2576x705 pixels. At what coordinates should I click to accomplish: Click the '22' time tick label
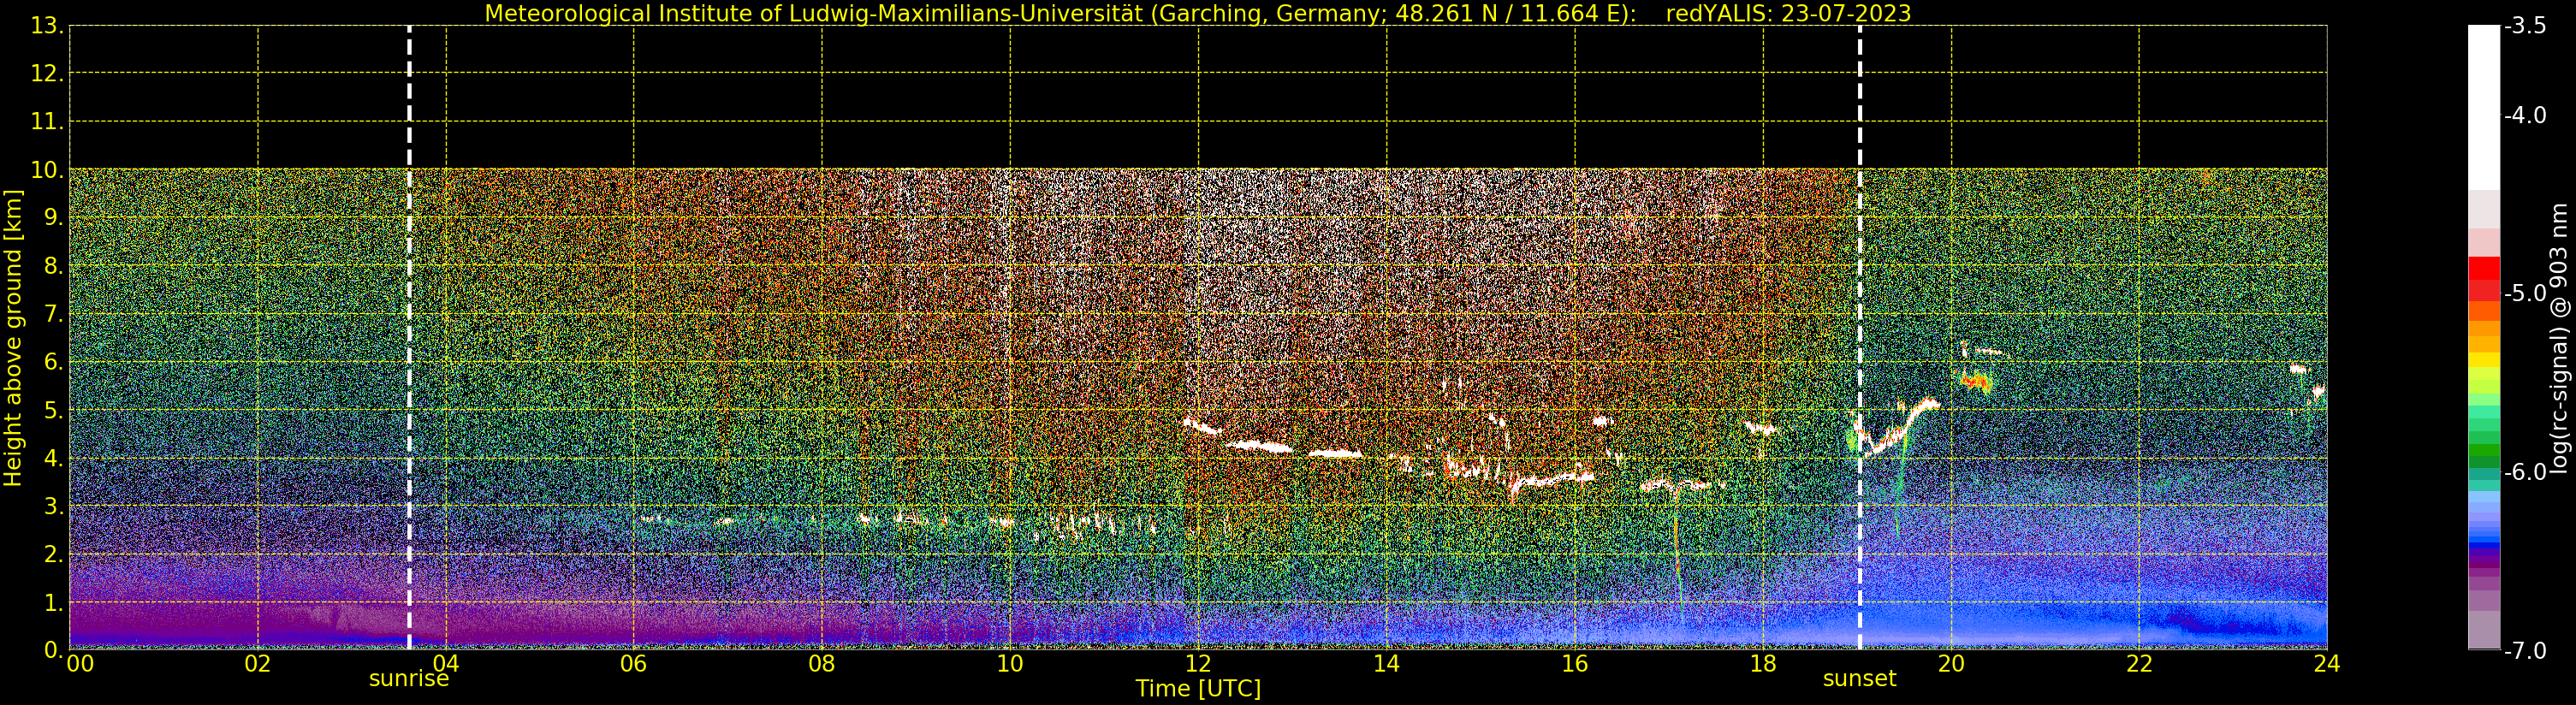[x=2139, y=663]
